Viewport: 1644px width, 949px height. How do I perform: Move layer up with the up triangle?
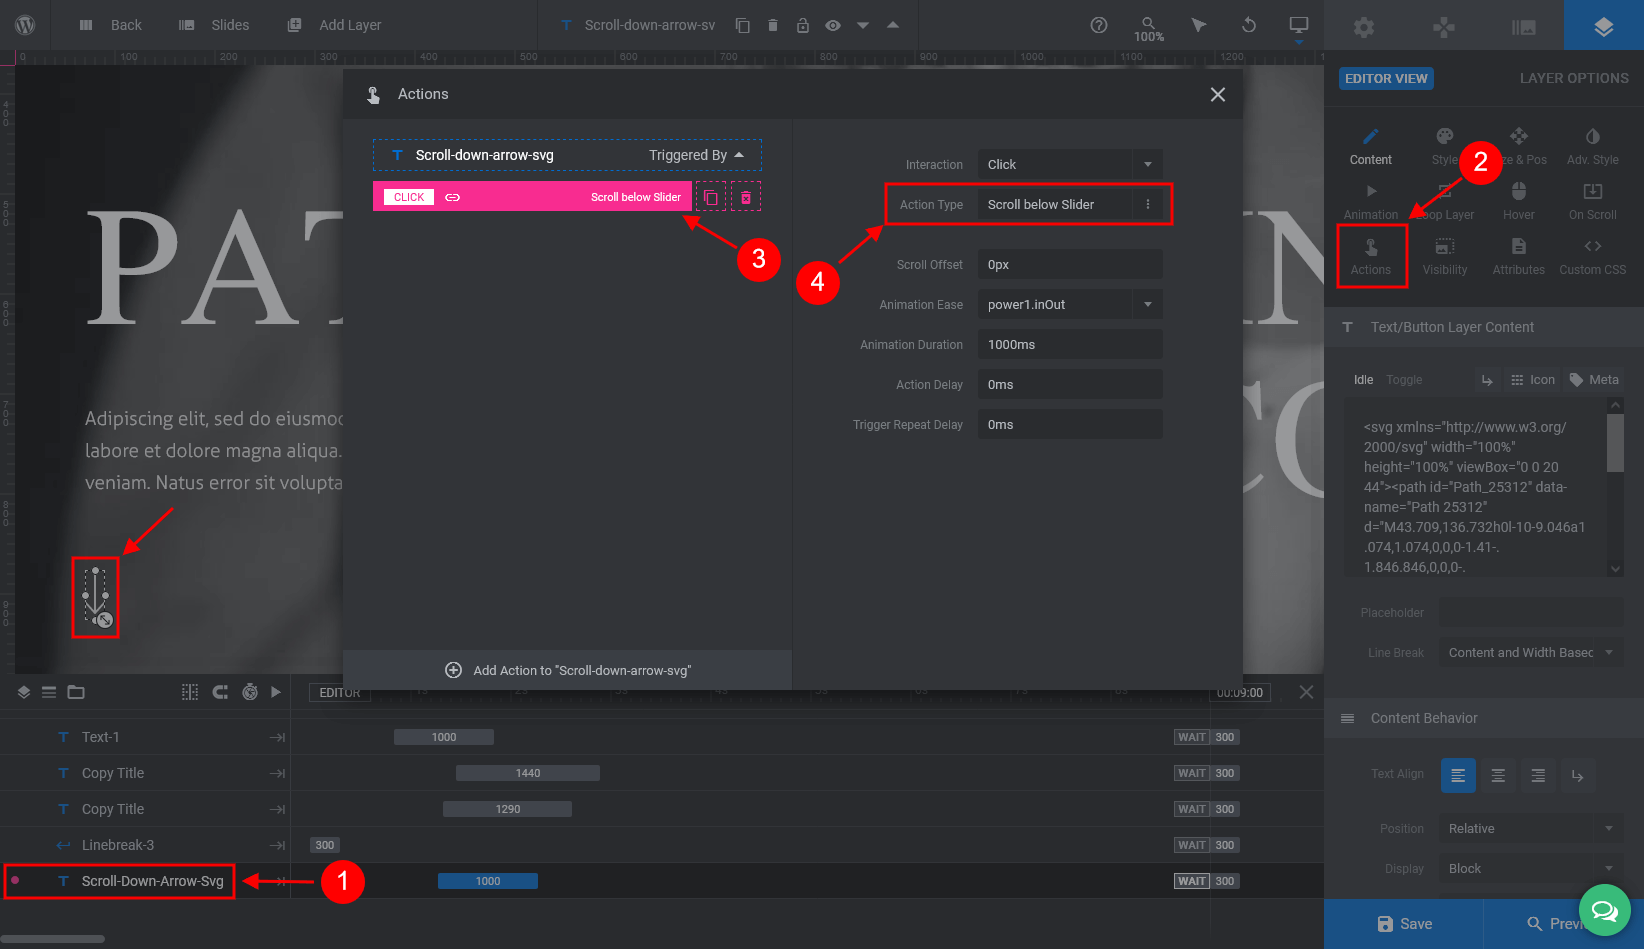coord(893,25)
